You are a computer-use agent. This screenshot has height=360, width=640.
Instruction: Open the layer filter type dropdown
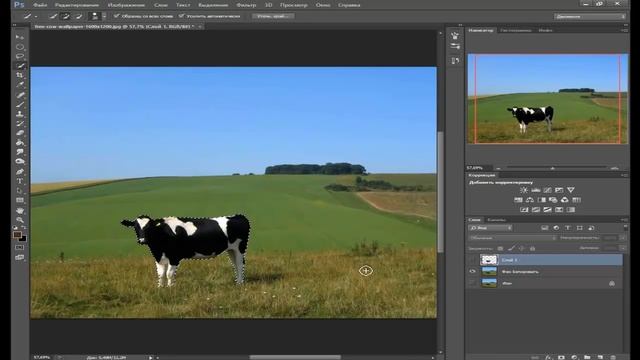click(490, 228)
